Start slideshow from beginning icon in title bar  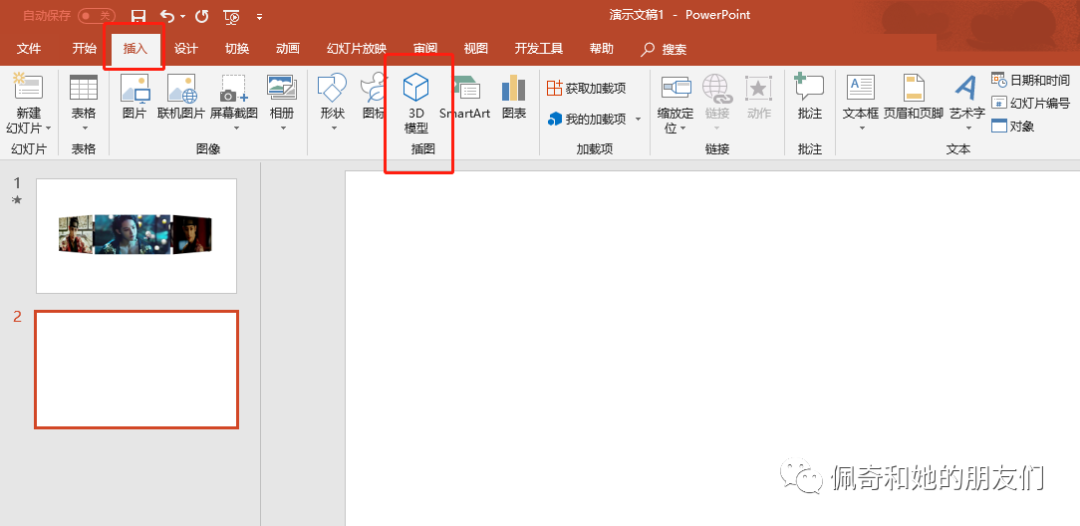232,15
